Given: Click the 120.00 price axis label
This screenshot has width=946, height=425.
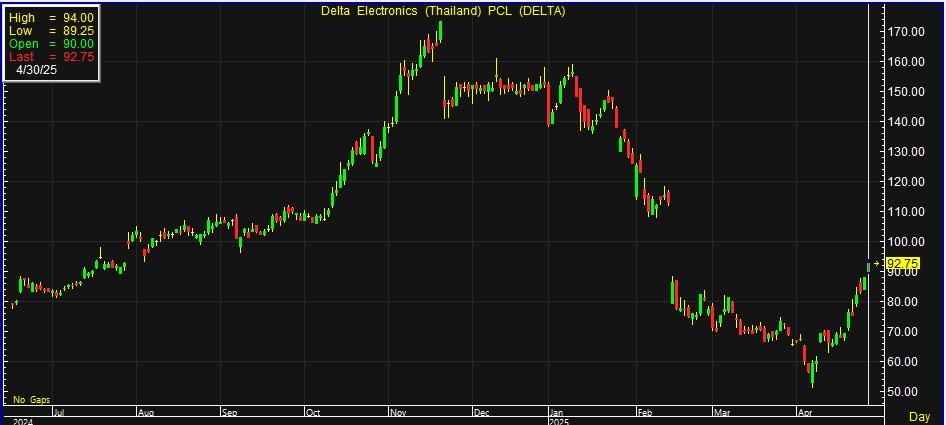Looking at the screenshot, I should (907, 182).
